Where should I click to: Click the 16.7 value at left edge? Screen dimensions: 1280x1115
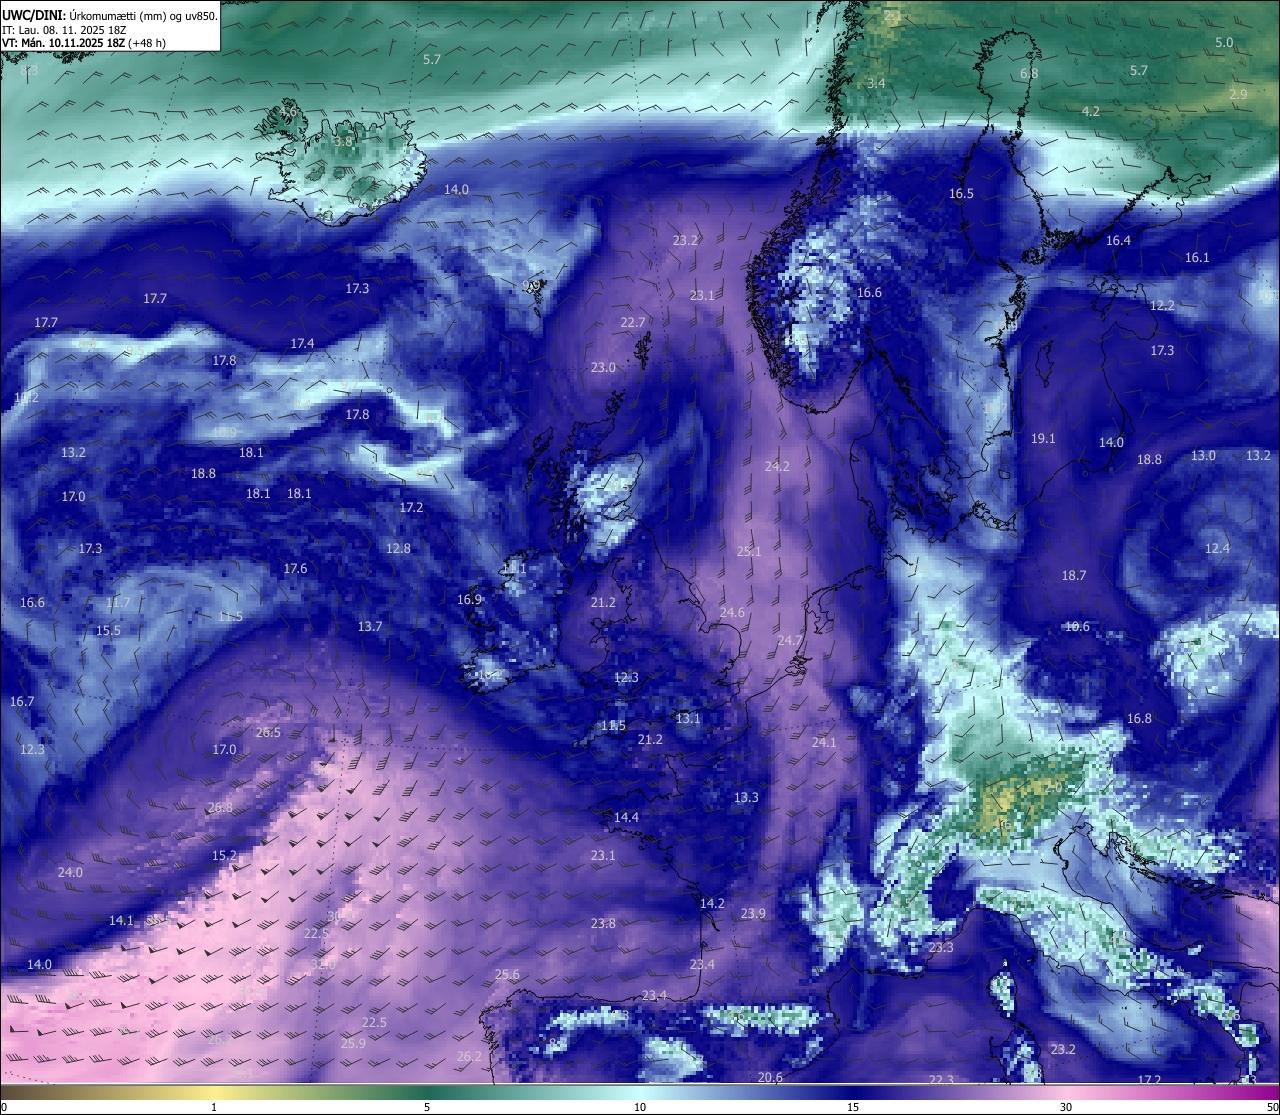(22, 702)
